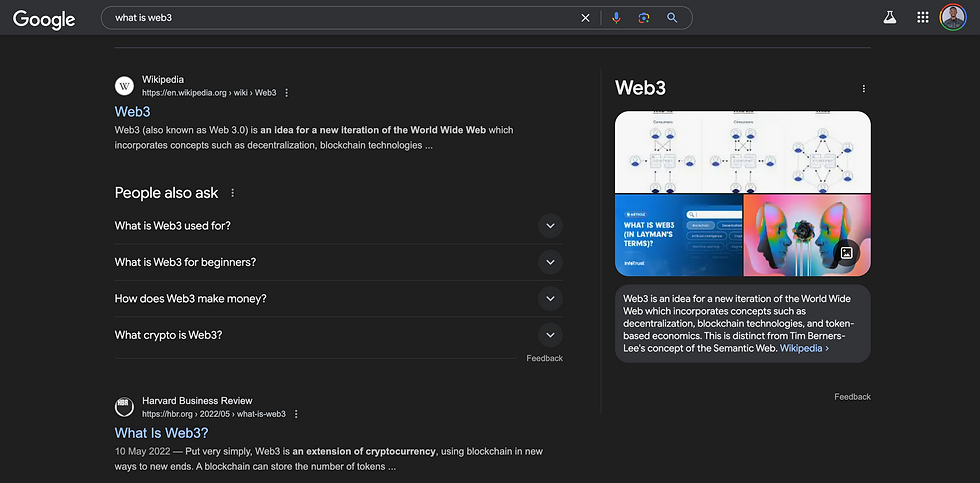Start voice search with the microphone icon
This screenshot has height=483, width=980.
[x=616, y=18]
